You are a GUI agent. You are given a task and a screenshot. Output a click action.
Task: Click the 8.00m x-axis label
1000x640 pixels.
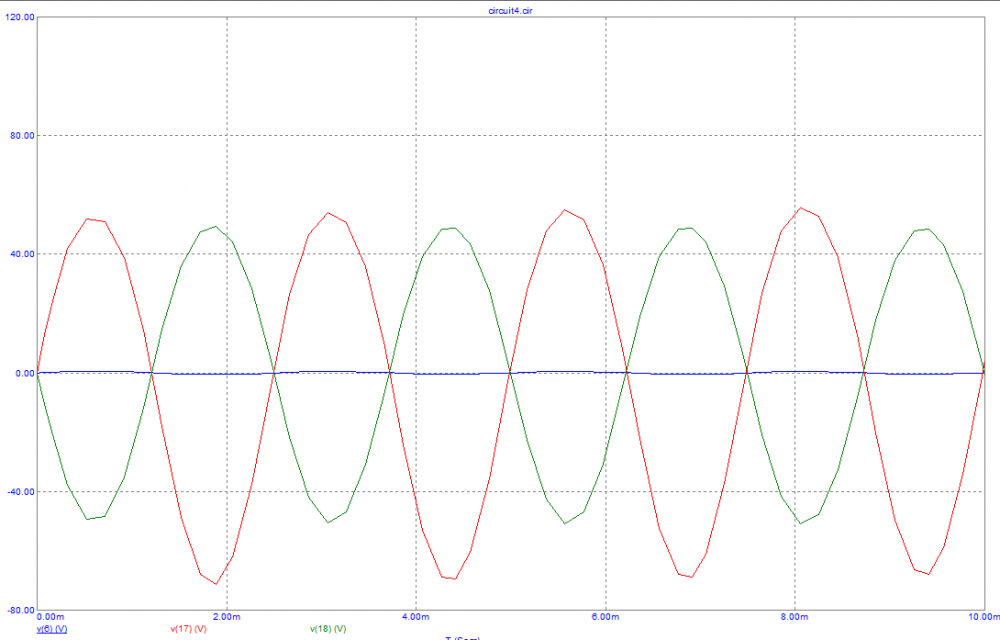click(x=794, y=617)
